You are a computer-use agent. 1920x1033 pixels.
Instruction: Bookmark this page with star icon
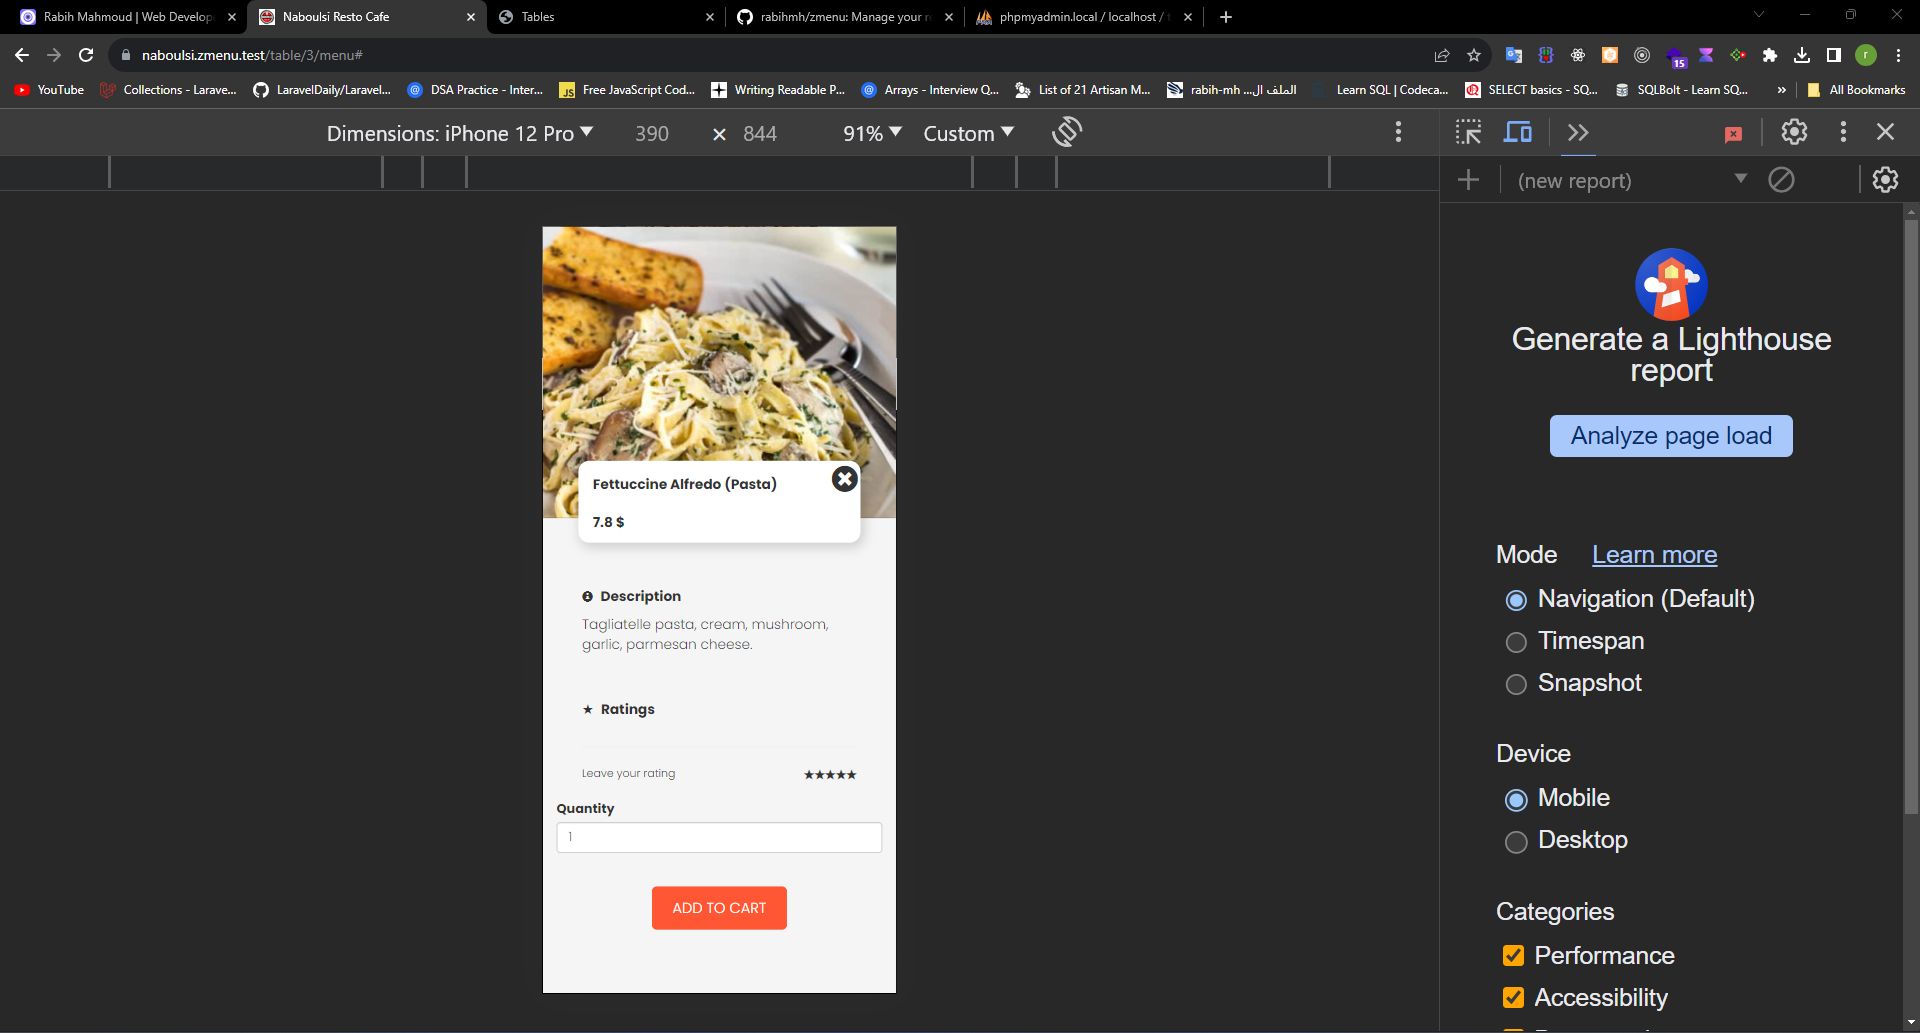pos(1473,55)
